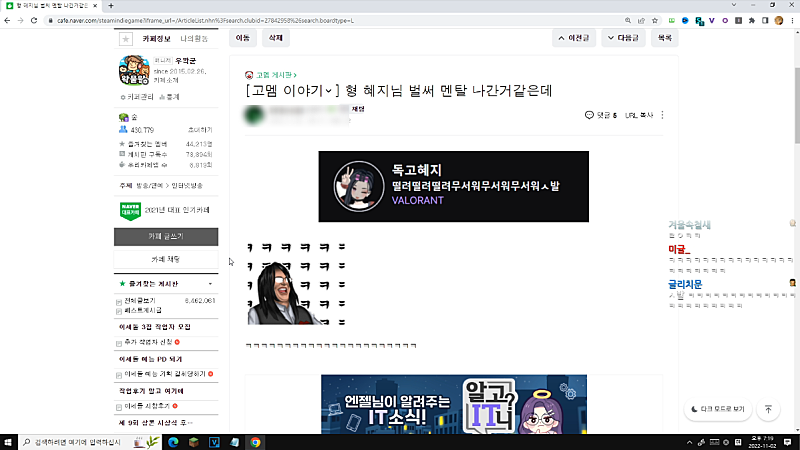Open a new browser tab
Image resolution: width=800 pixels, height=450 pixels.
click(111, 6)
